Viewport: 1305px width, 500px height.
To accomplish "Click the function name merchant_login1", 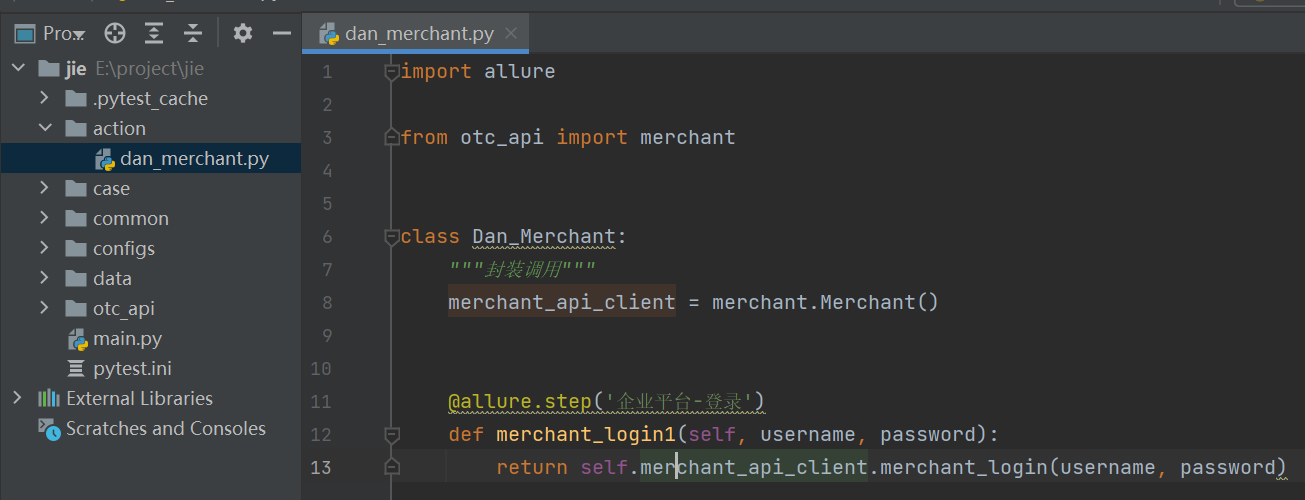I will pyautogui.click(x=586, y=434).
